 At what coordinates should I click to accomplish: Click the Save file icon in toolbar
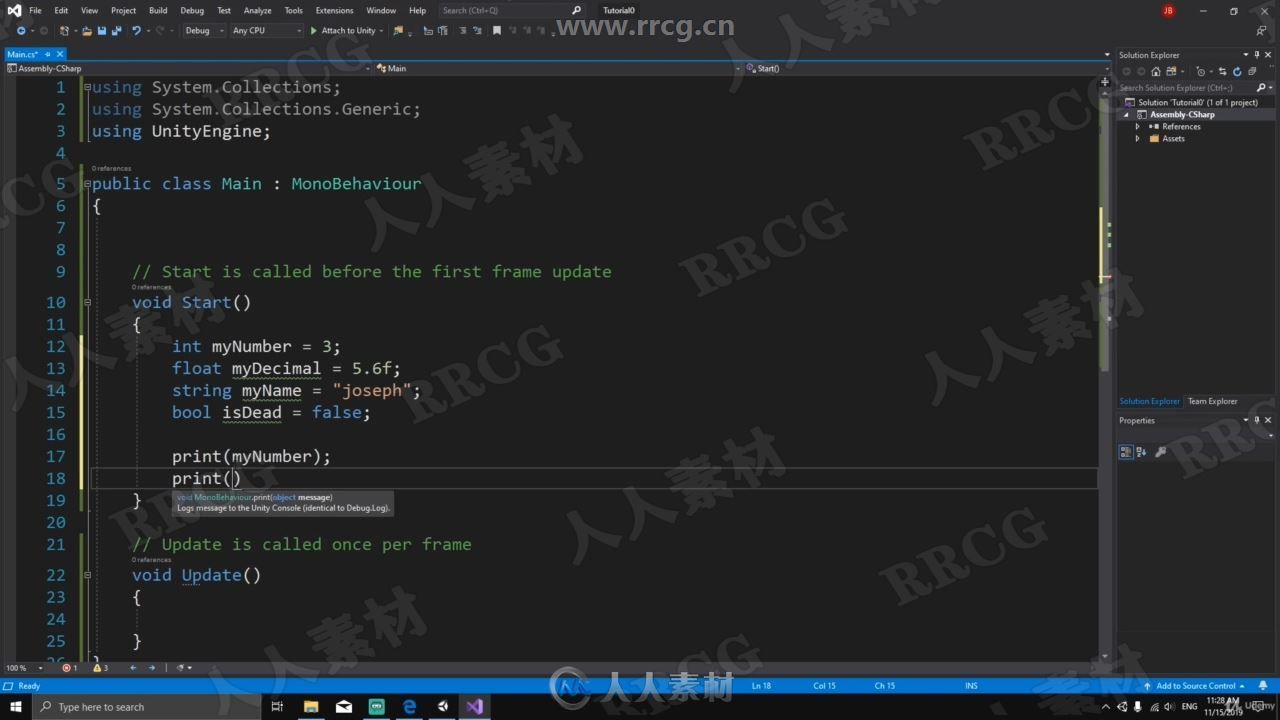point(102,31)
